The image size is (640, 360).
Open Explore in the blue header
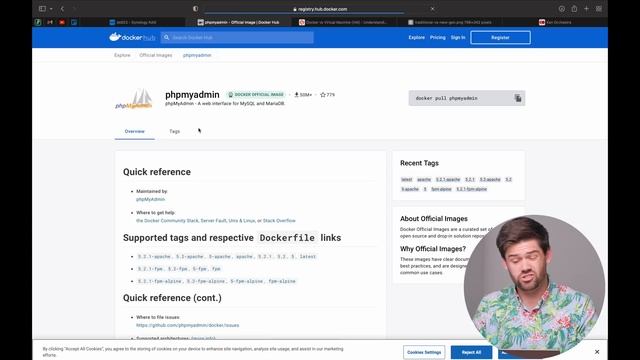coord(416,38)
